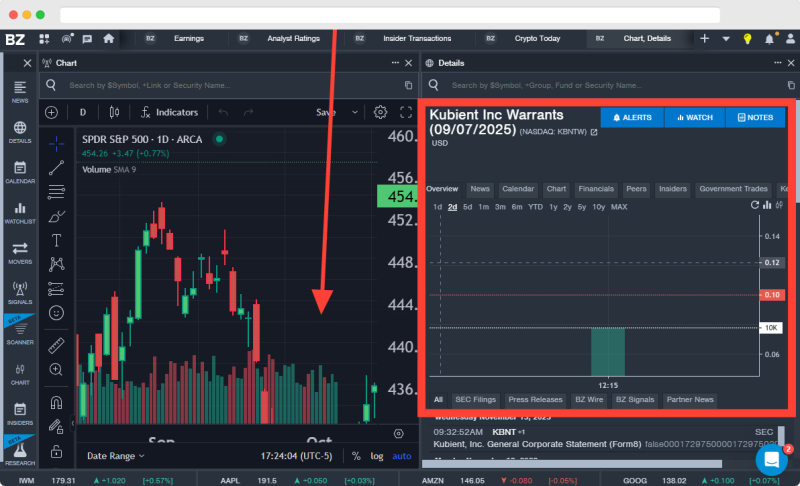The height and width of the screenshot is (486, 800).
Task: Open the emoji icon tool
Action: pyautogui.click(x=56, y=313)
